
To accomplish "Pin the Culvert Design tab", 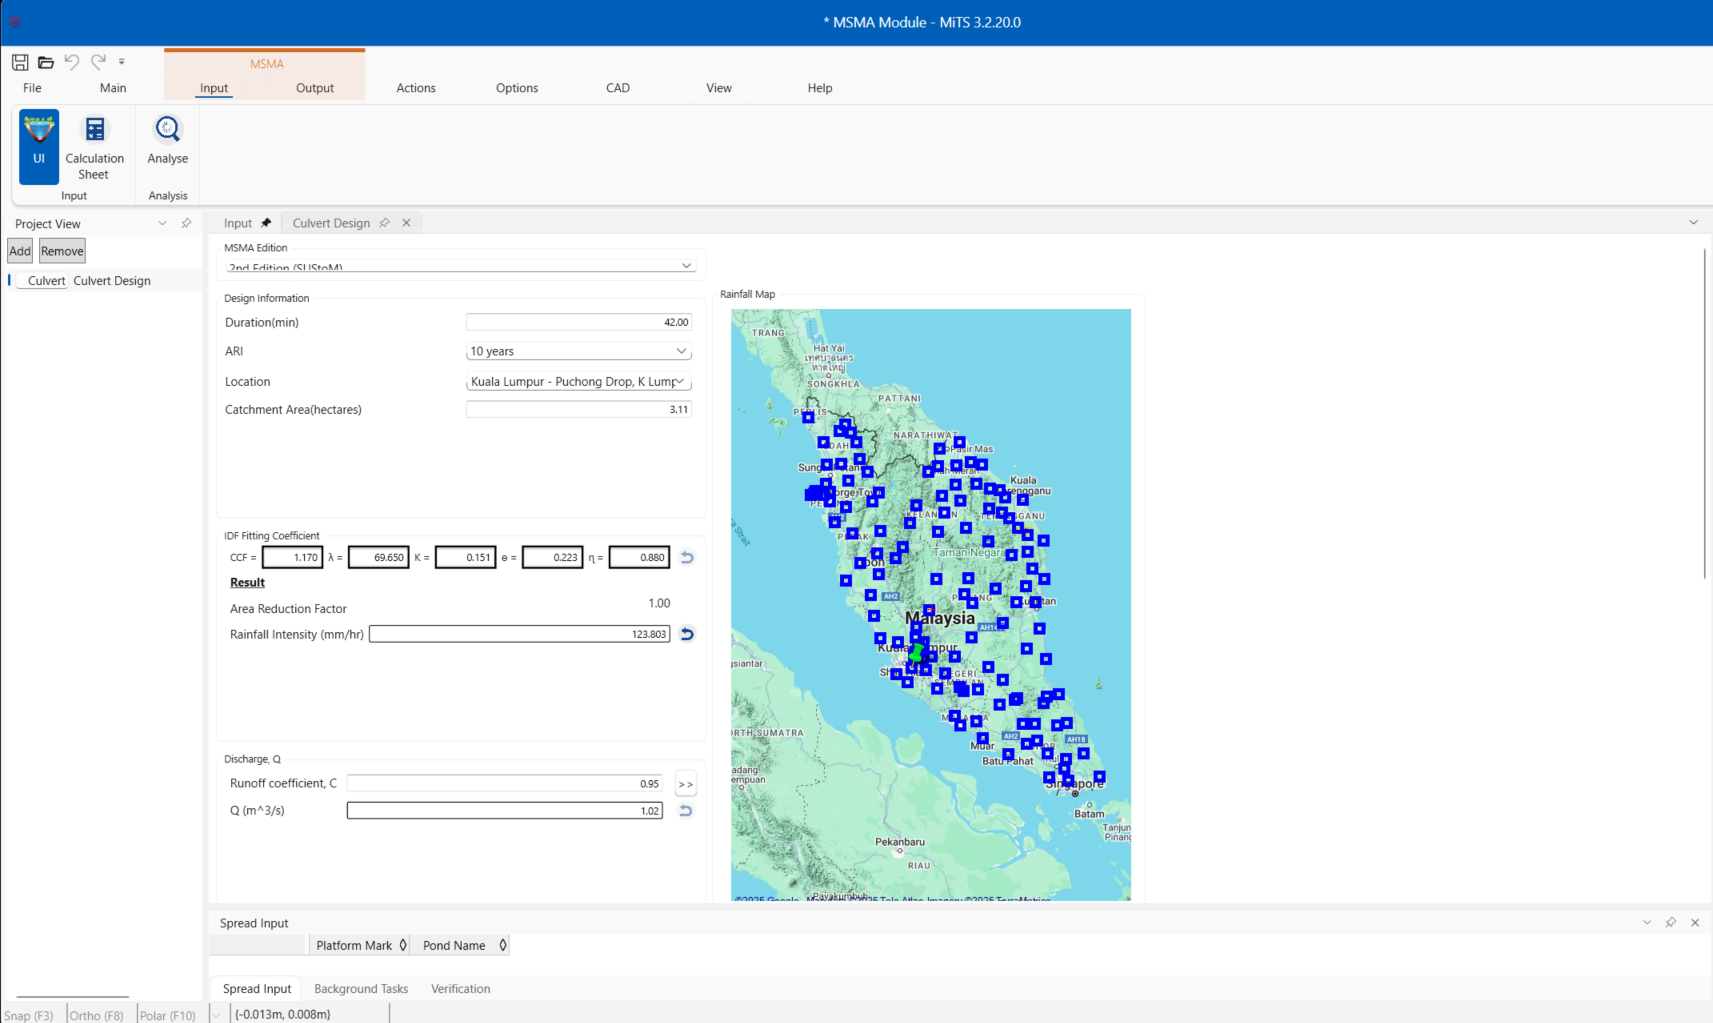I will 384,223.
